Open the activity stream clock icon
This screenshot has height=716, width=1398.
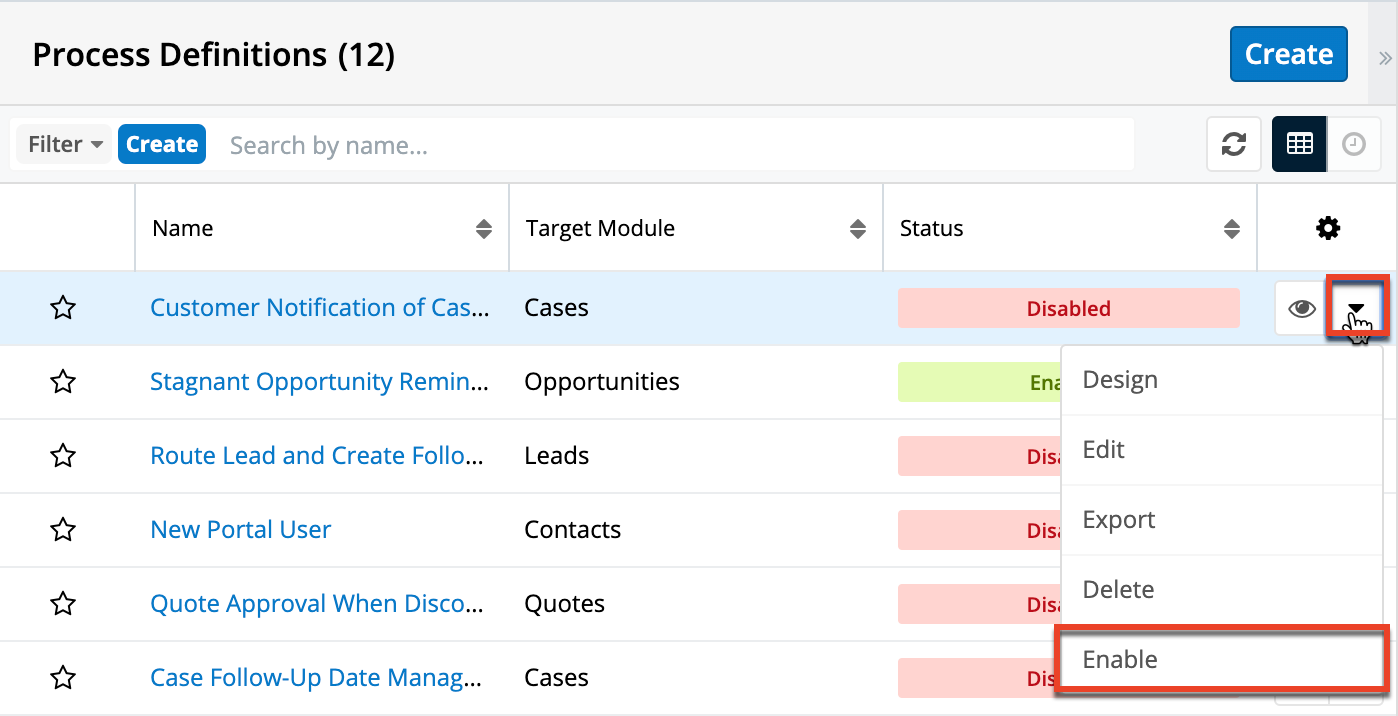click(1353, 144)
